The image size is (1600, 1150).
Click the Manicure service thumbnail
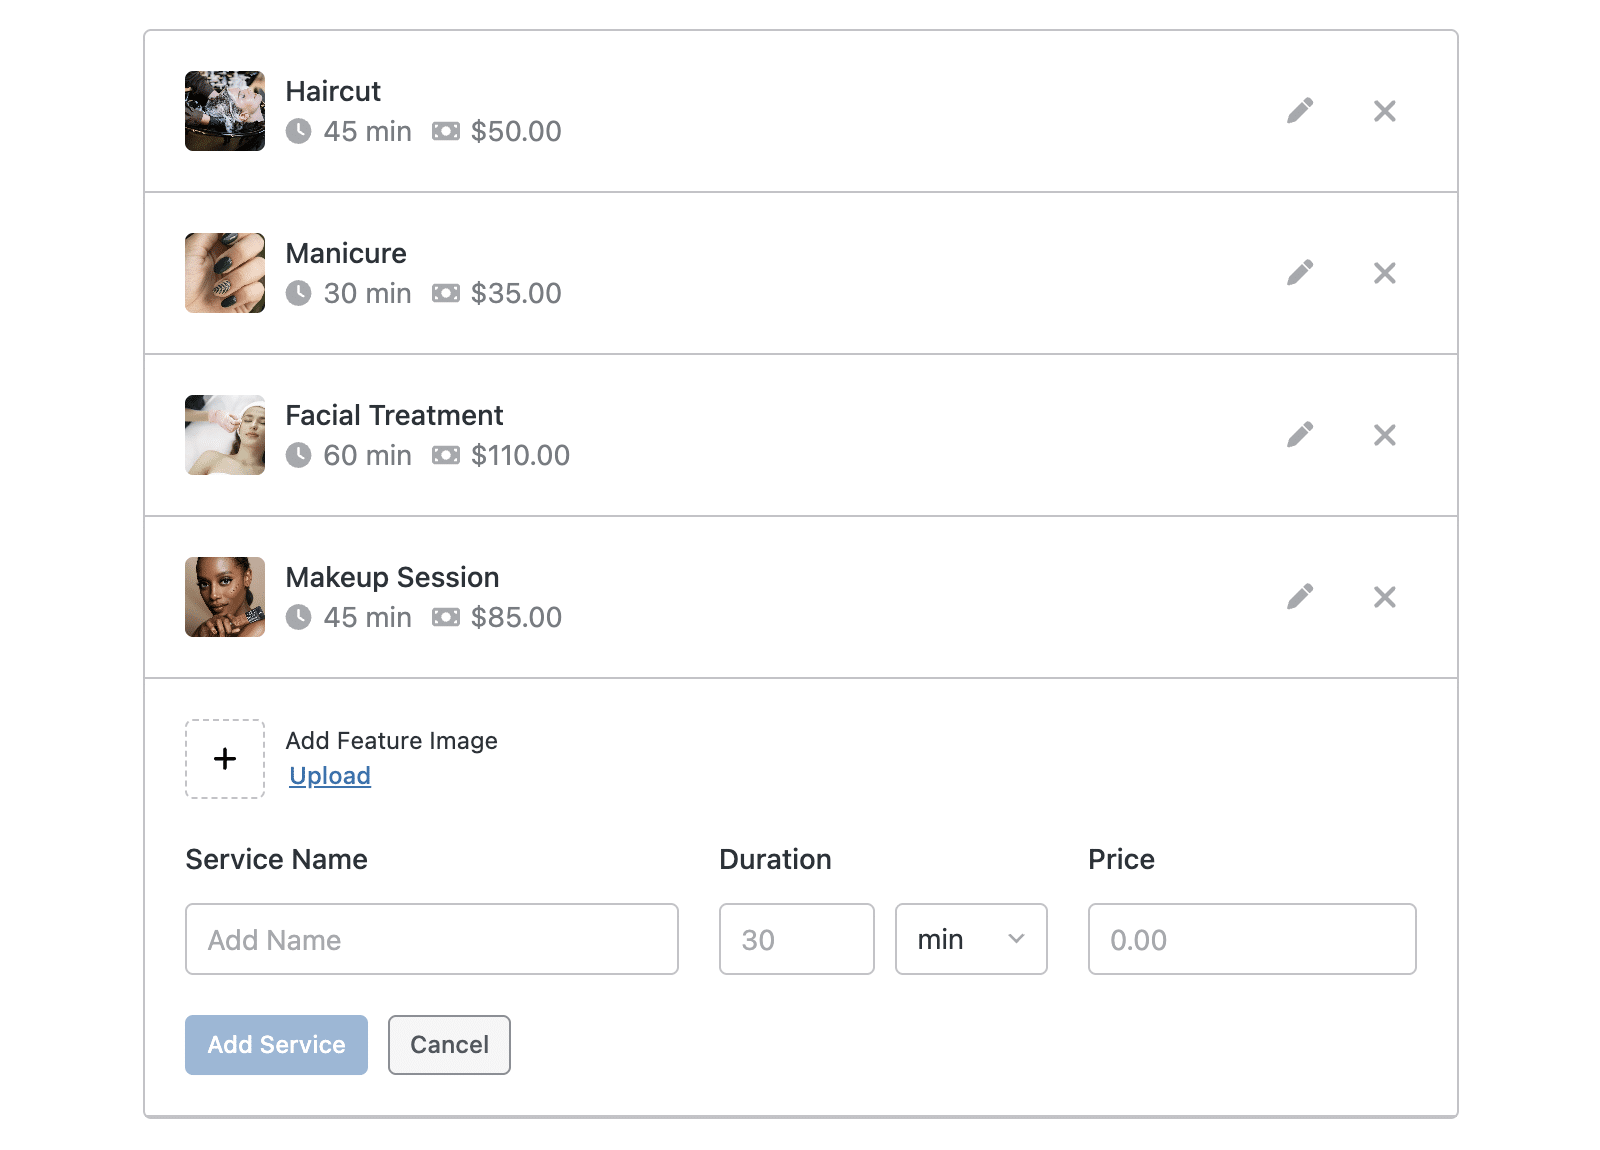(225, 273)
